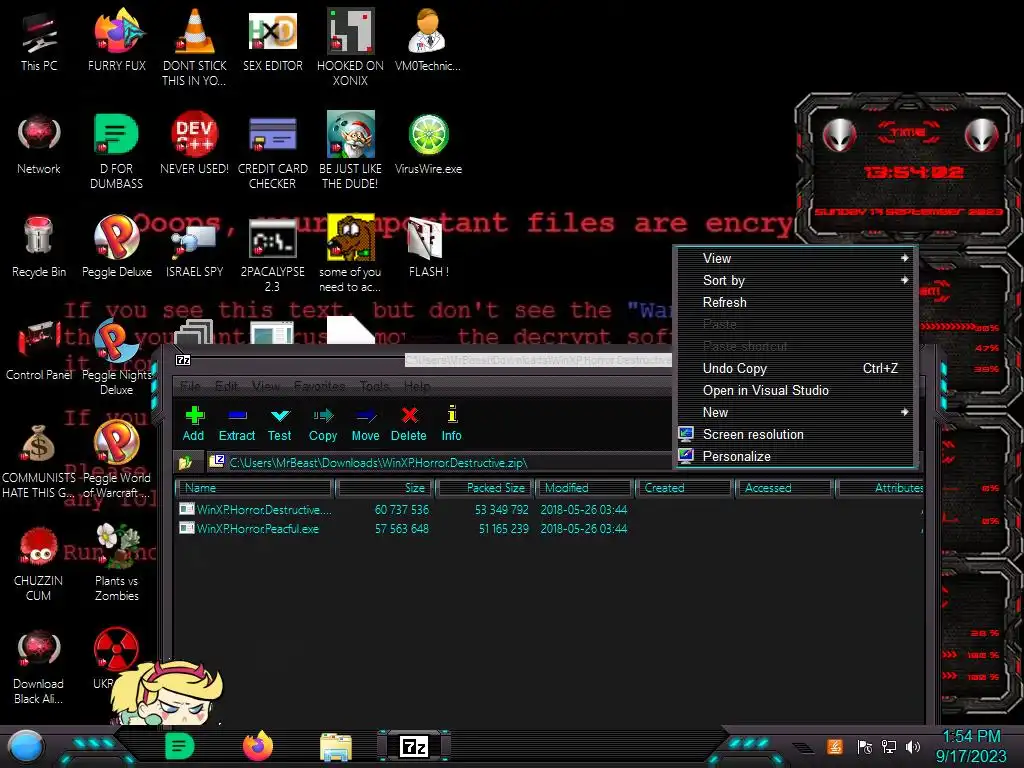The height and width of the screenshot is (768, 1024).
Task: Open the Favorites menu in 7-Zip
Action: pyautogui.click(x=319, y=386)
